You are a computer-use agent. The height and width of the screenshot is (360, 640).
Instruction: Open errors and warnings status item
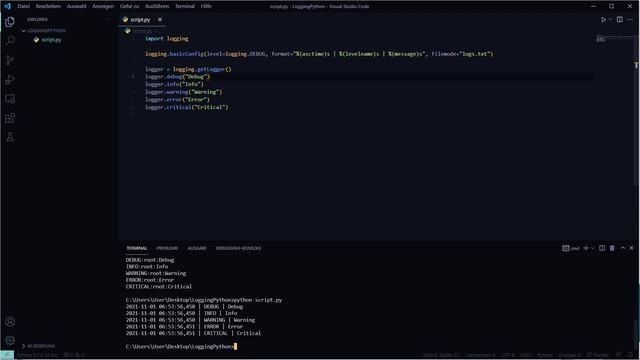[x=74, y=355]
